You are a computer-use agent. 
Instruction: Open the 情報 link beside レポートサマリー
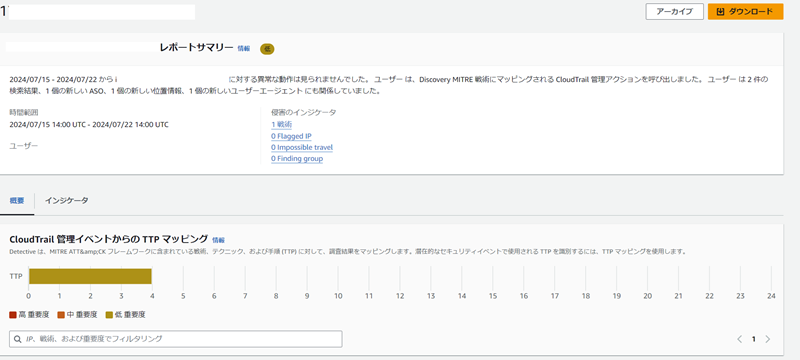244,48
